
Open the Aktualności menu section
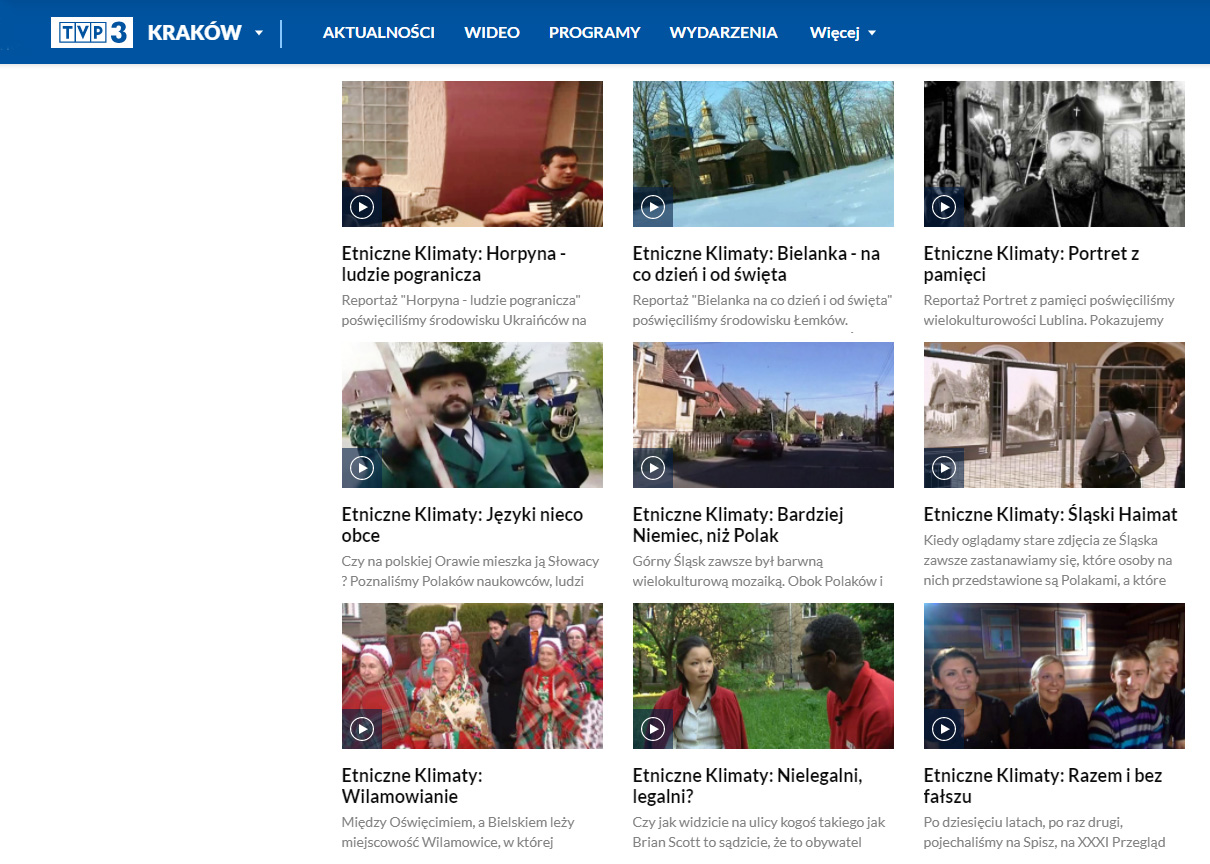[378, 33]
